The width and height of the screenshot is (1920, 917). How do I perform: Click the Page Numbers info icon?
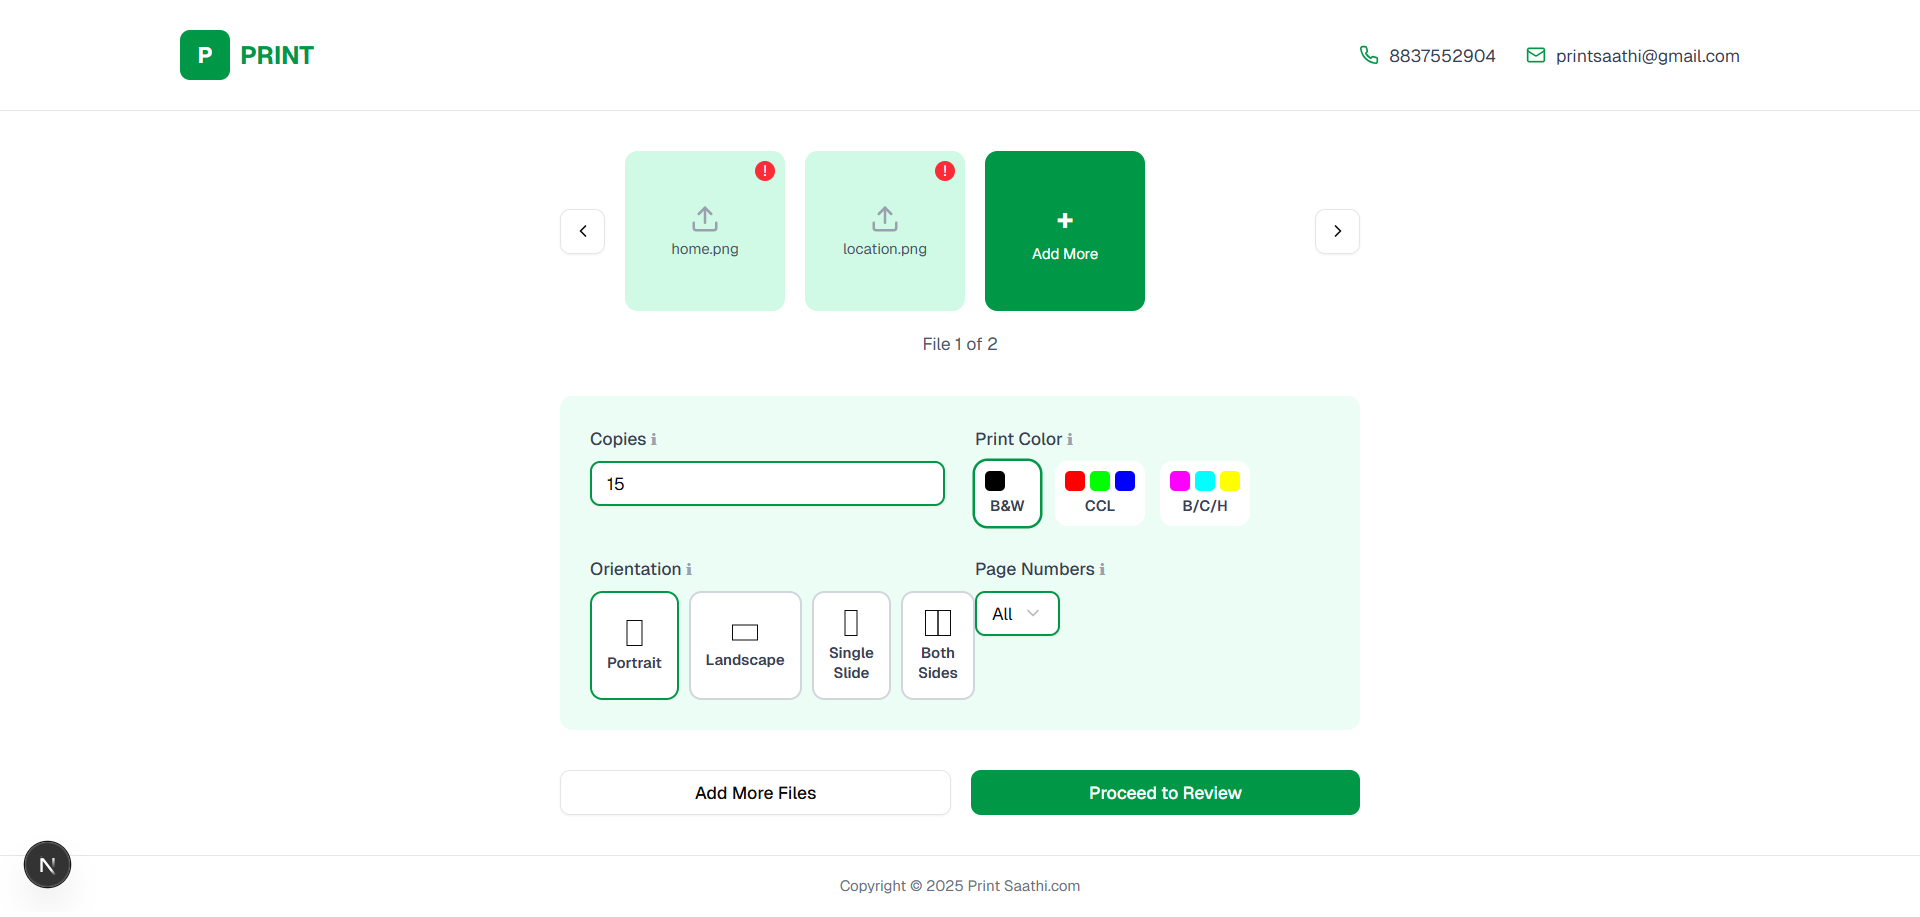pos(1102,570)
